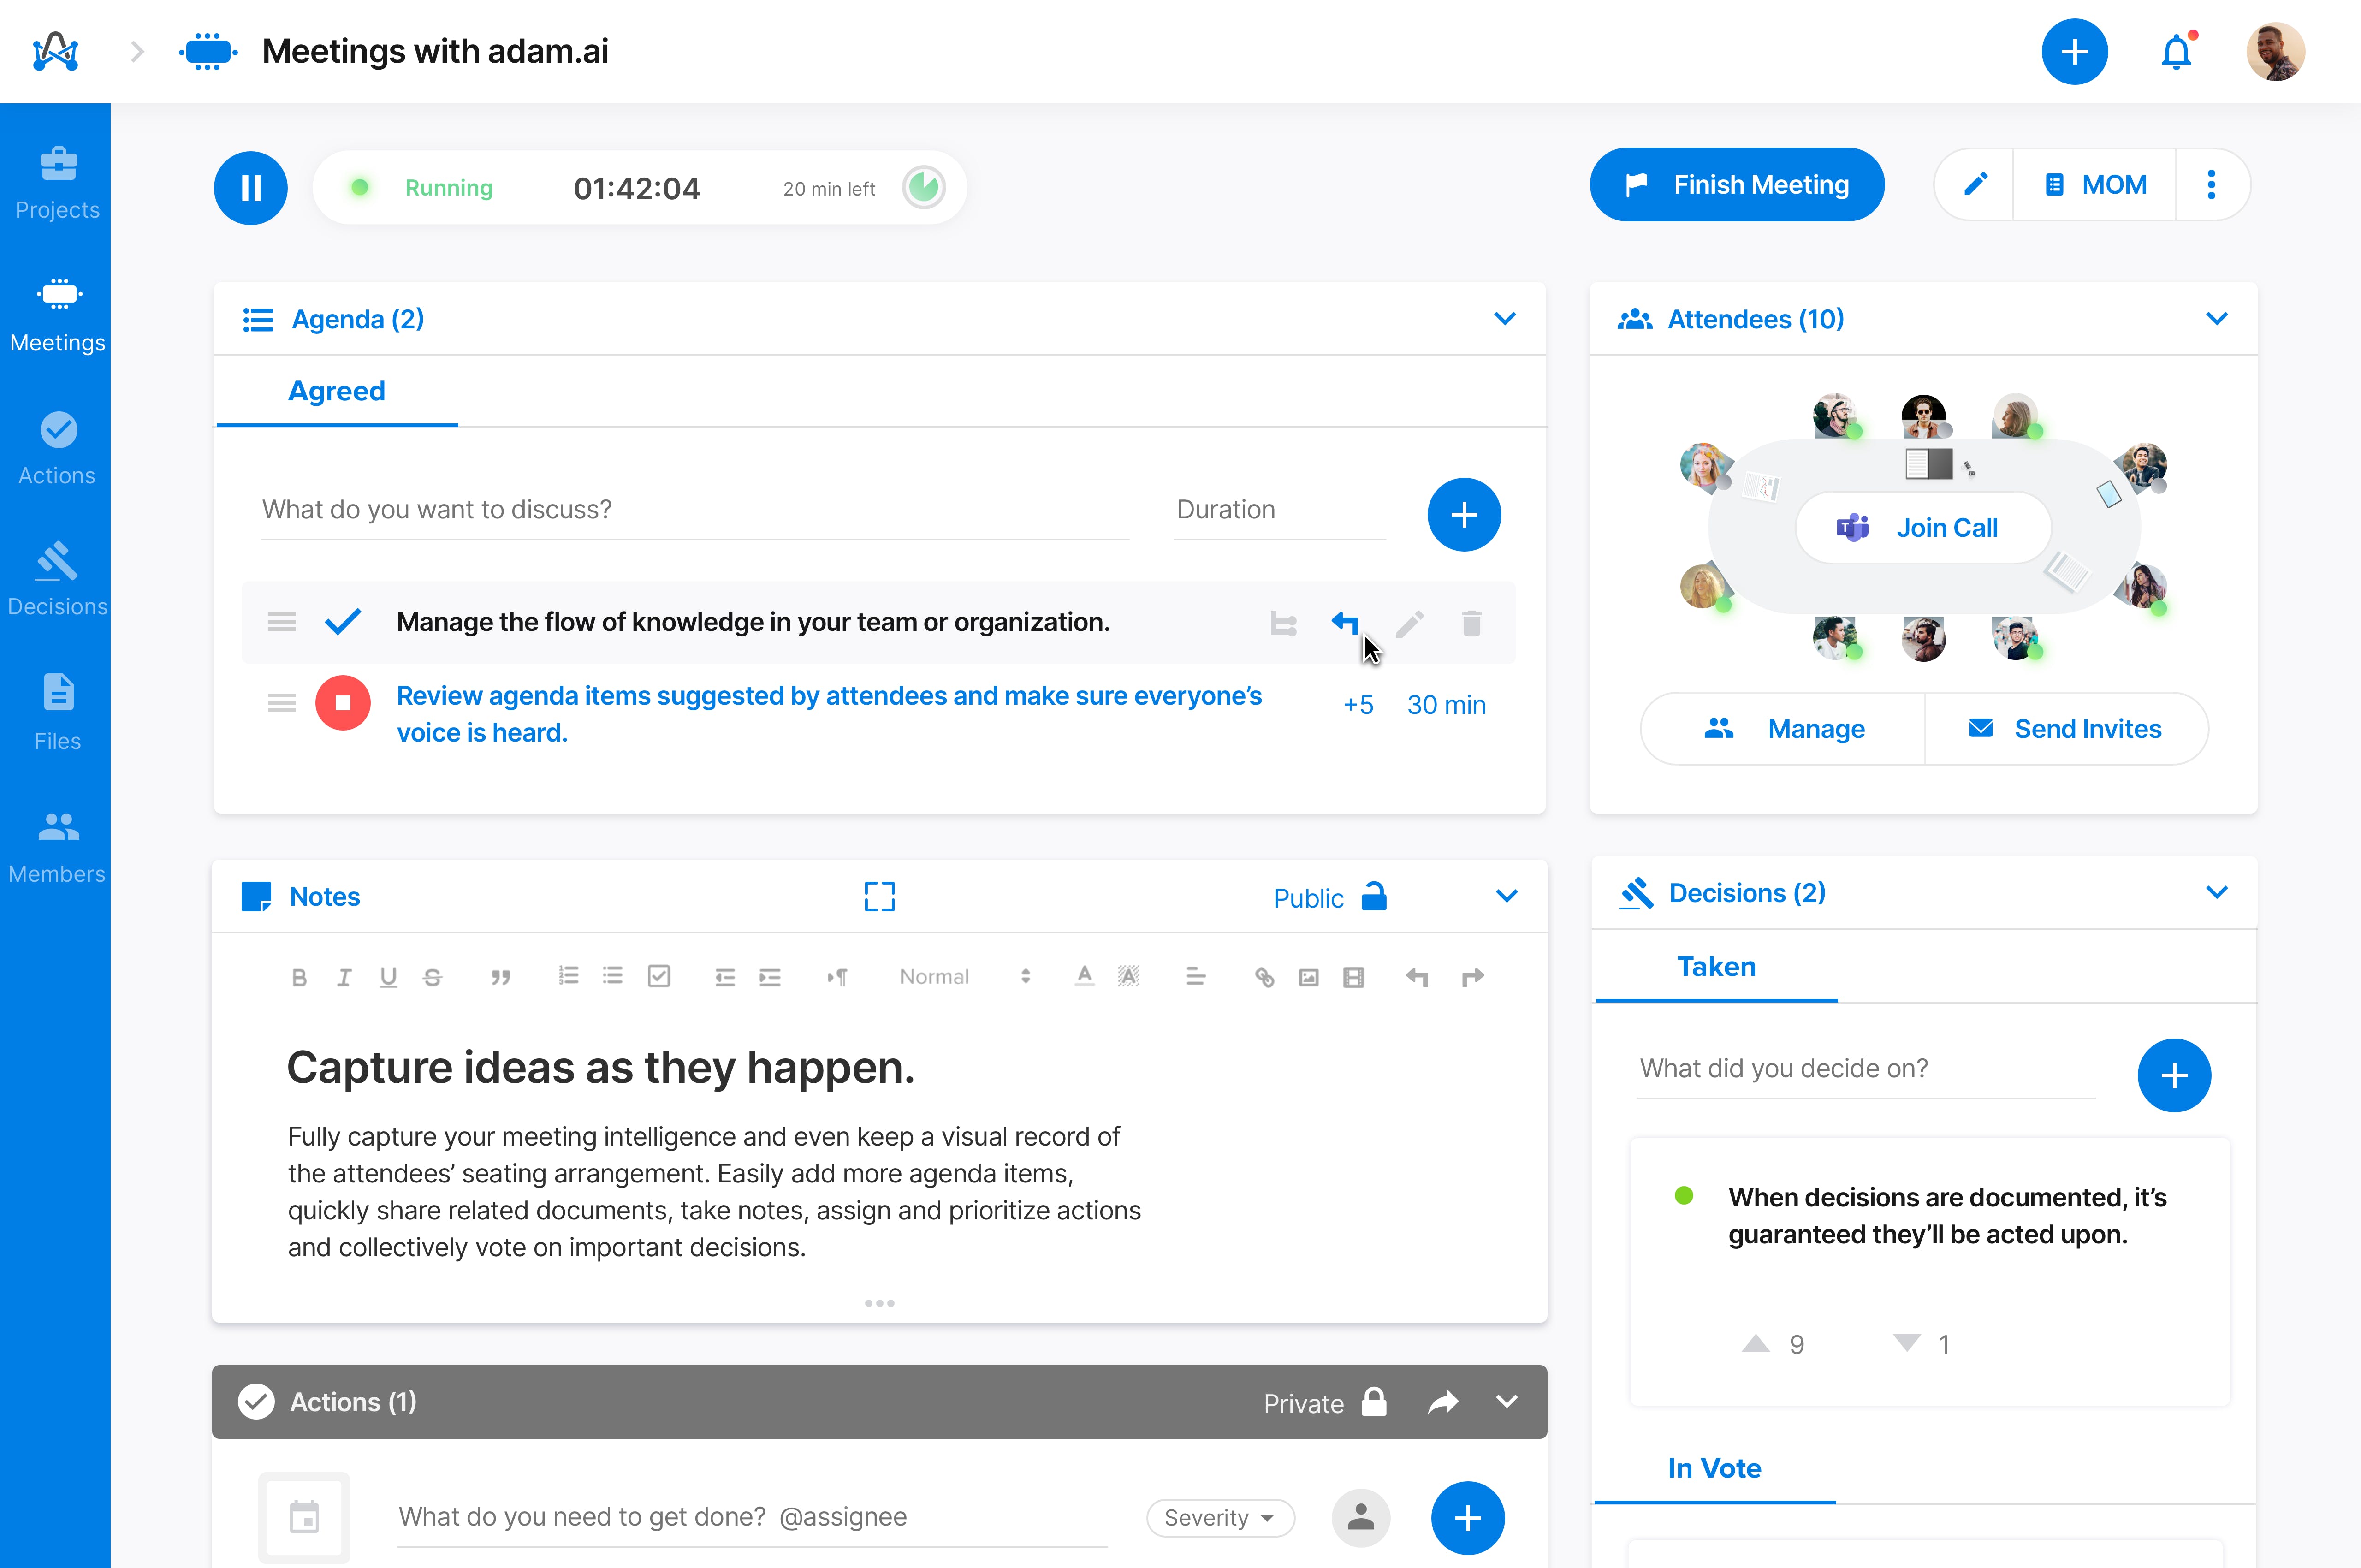Delete the knowledge flow agenda item

[1471, 622]
